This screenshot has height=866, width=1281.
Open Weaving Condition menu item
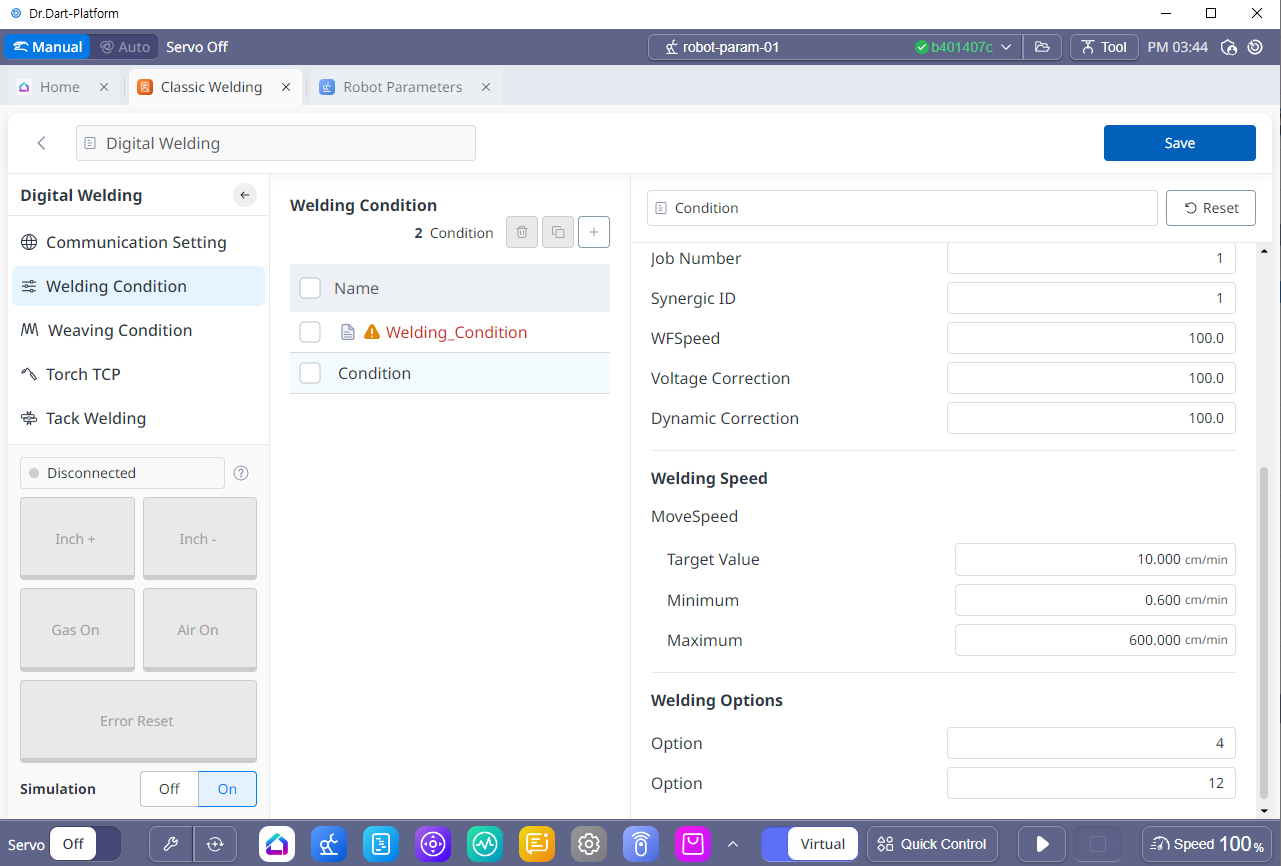pos(119,330)
